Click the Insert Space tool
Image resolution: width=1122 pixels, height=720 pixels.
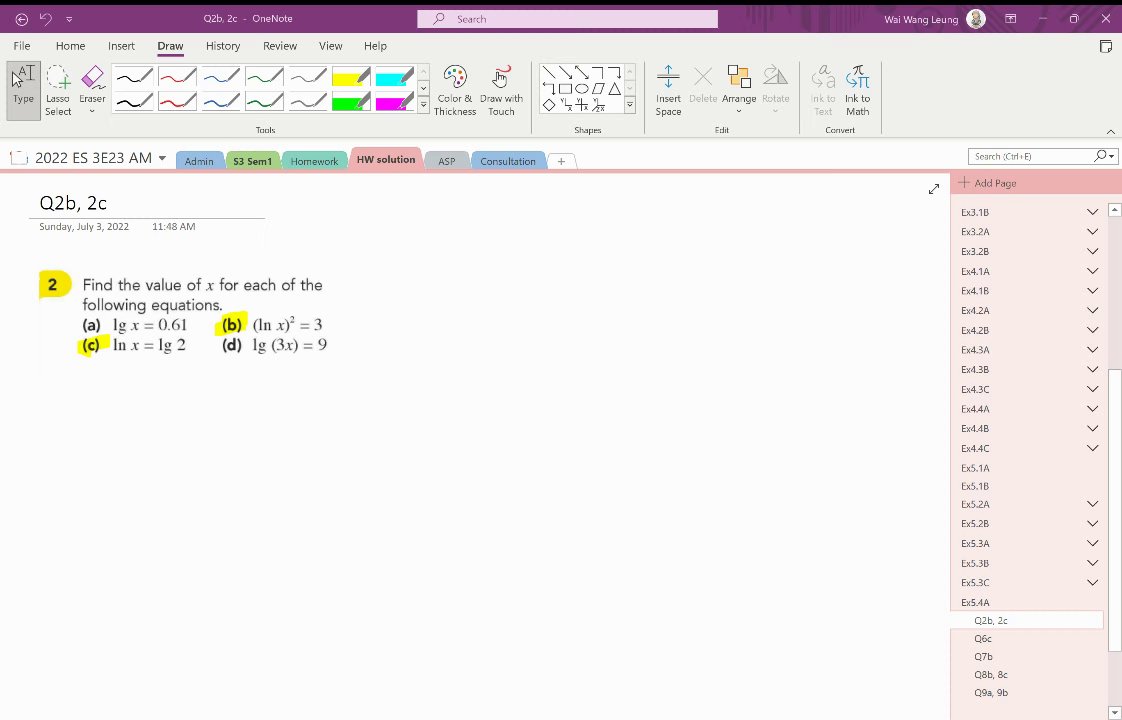668,91
